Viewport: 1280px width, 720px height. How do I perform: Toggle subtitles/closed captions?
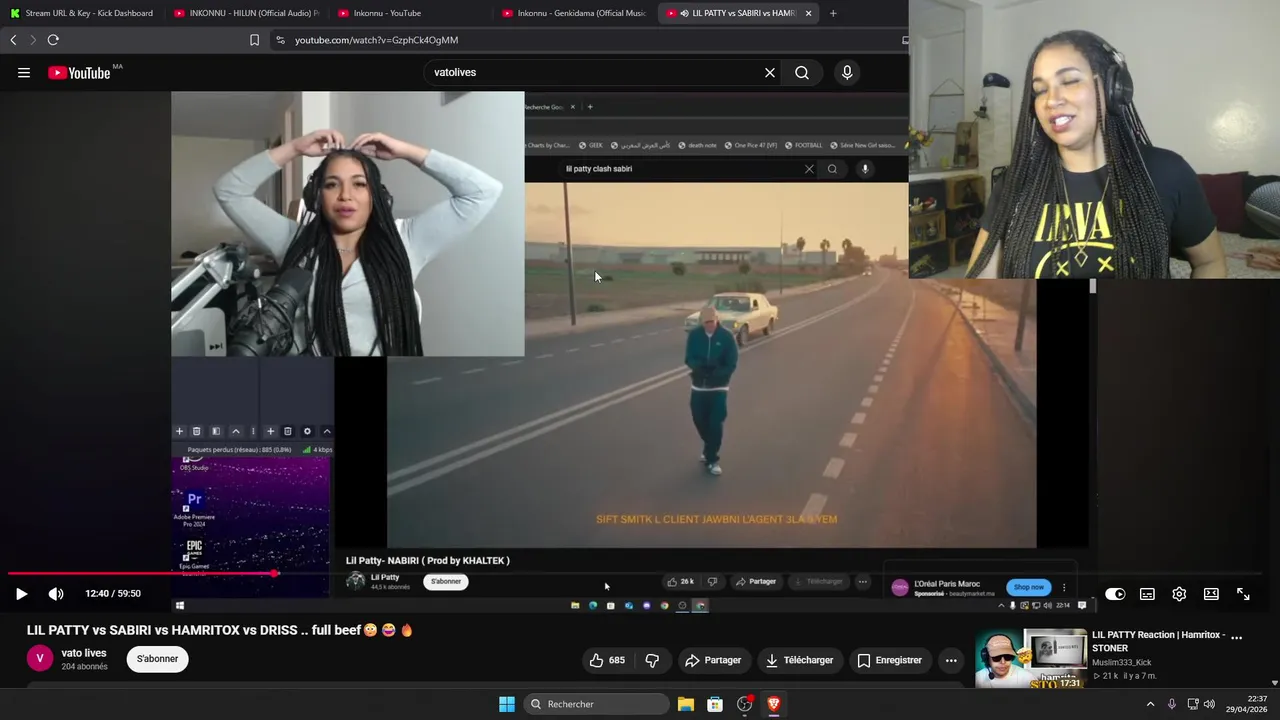[x=1147, y=594]
